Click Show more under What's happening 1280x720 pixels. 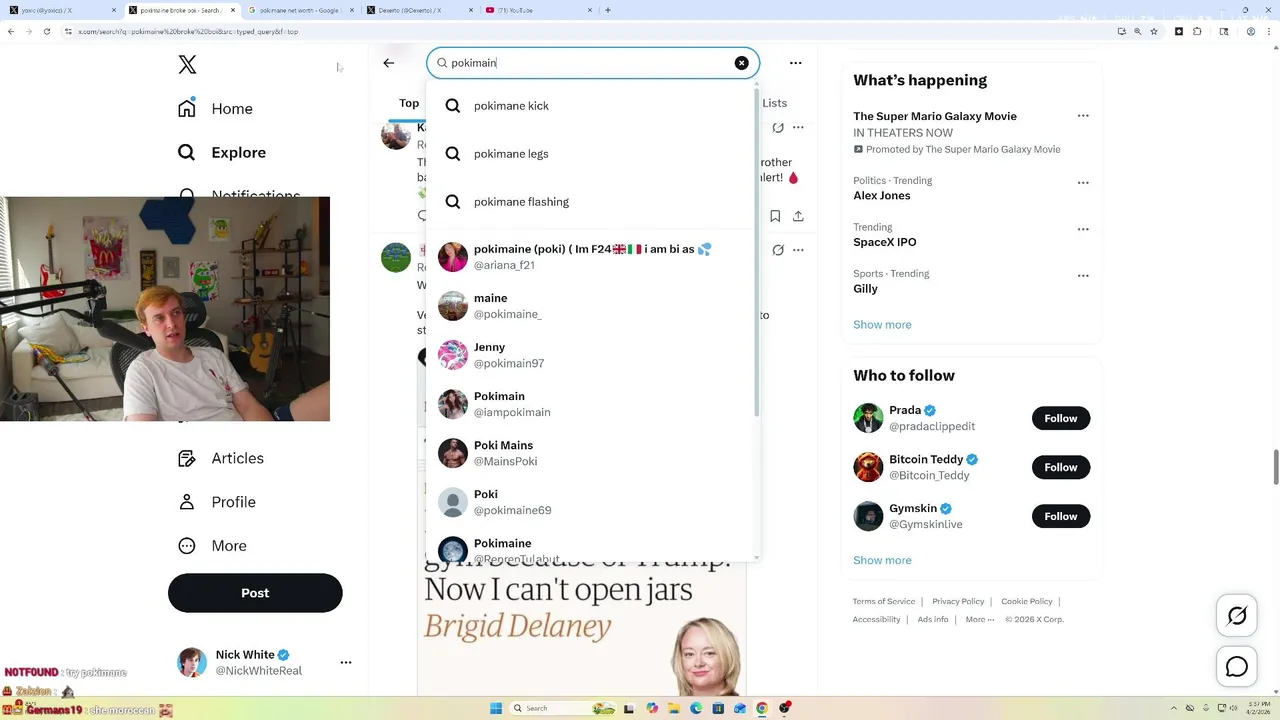[x=882, y=325]
